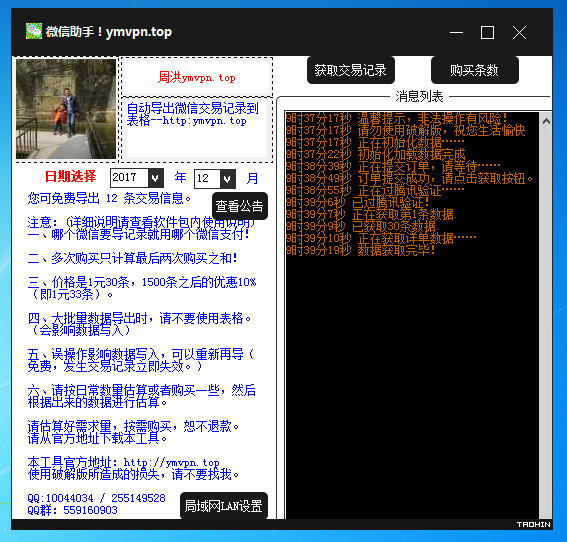Image resolution: width=567 pixels, height=542 pixels.
Task: Click the year field showing 2017
Action: click(x=129, y=178)
